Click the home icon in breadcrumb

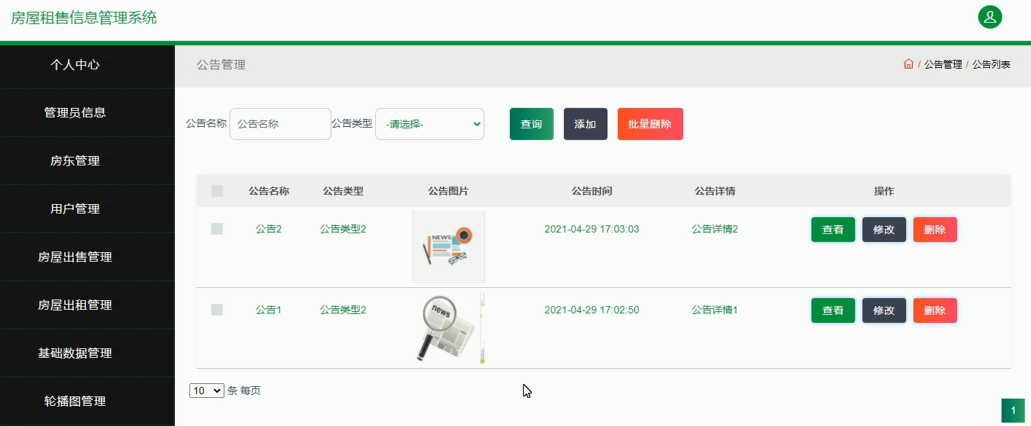click(908, 64)
